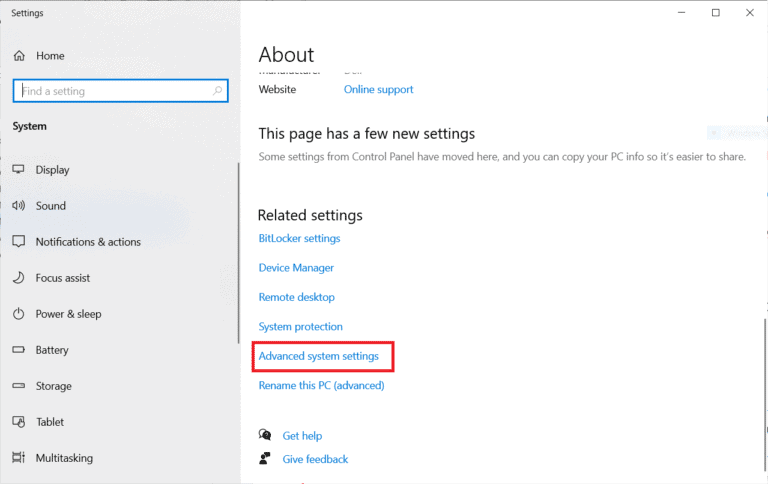Open Advanced system settings
The height and width of the screenshot is (484, 768).
click(x=319, y=356)
